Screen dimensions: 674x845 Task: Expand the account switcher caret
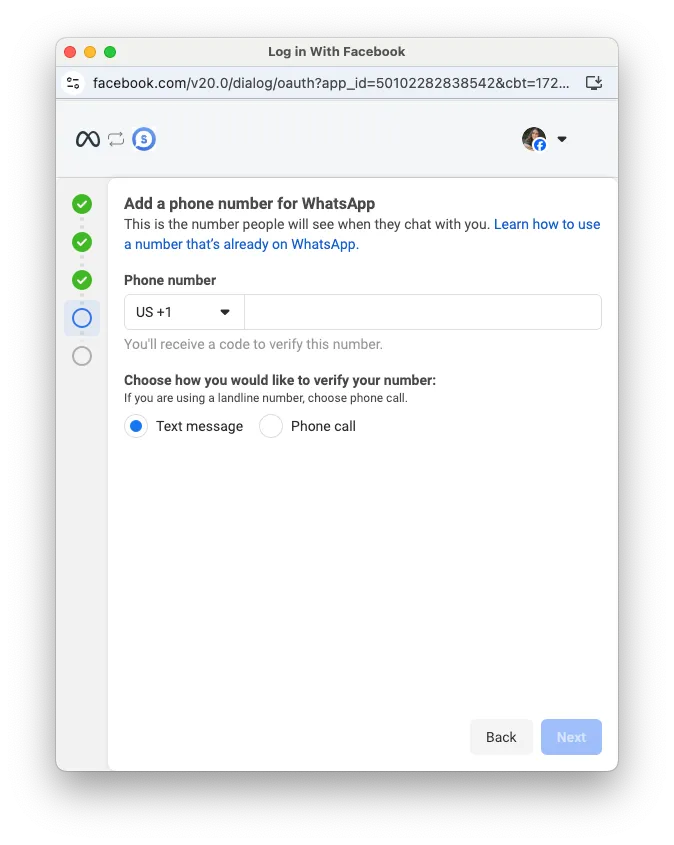[562, 140]
